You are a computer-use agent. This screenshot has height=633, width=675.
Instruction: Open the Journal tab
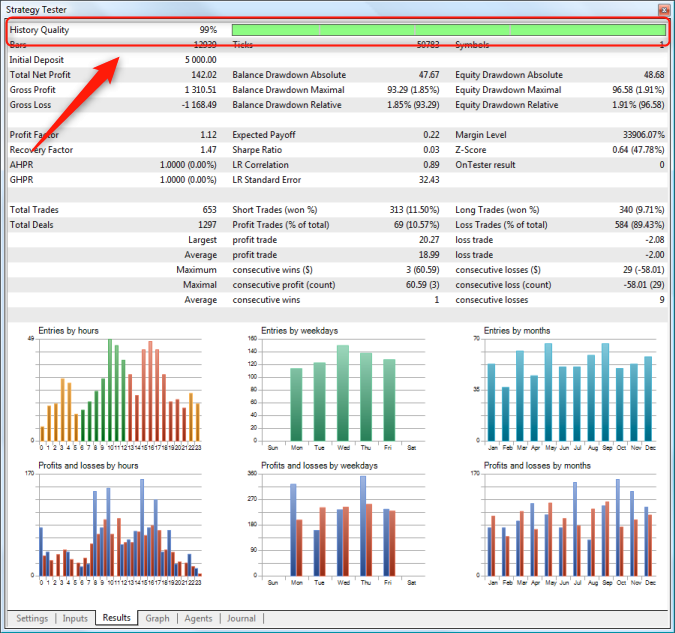coord(241,618)
